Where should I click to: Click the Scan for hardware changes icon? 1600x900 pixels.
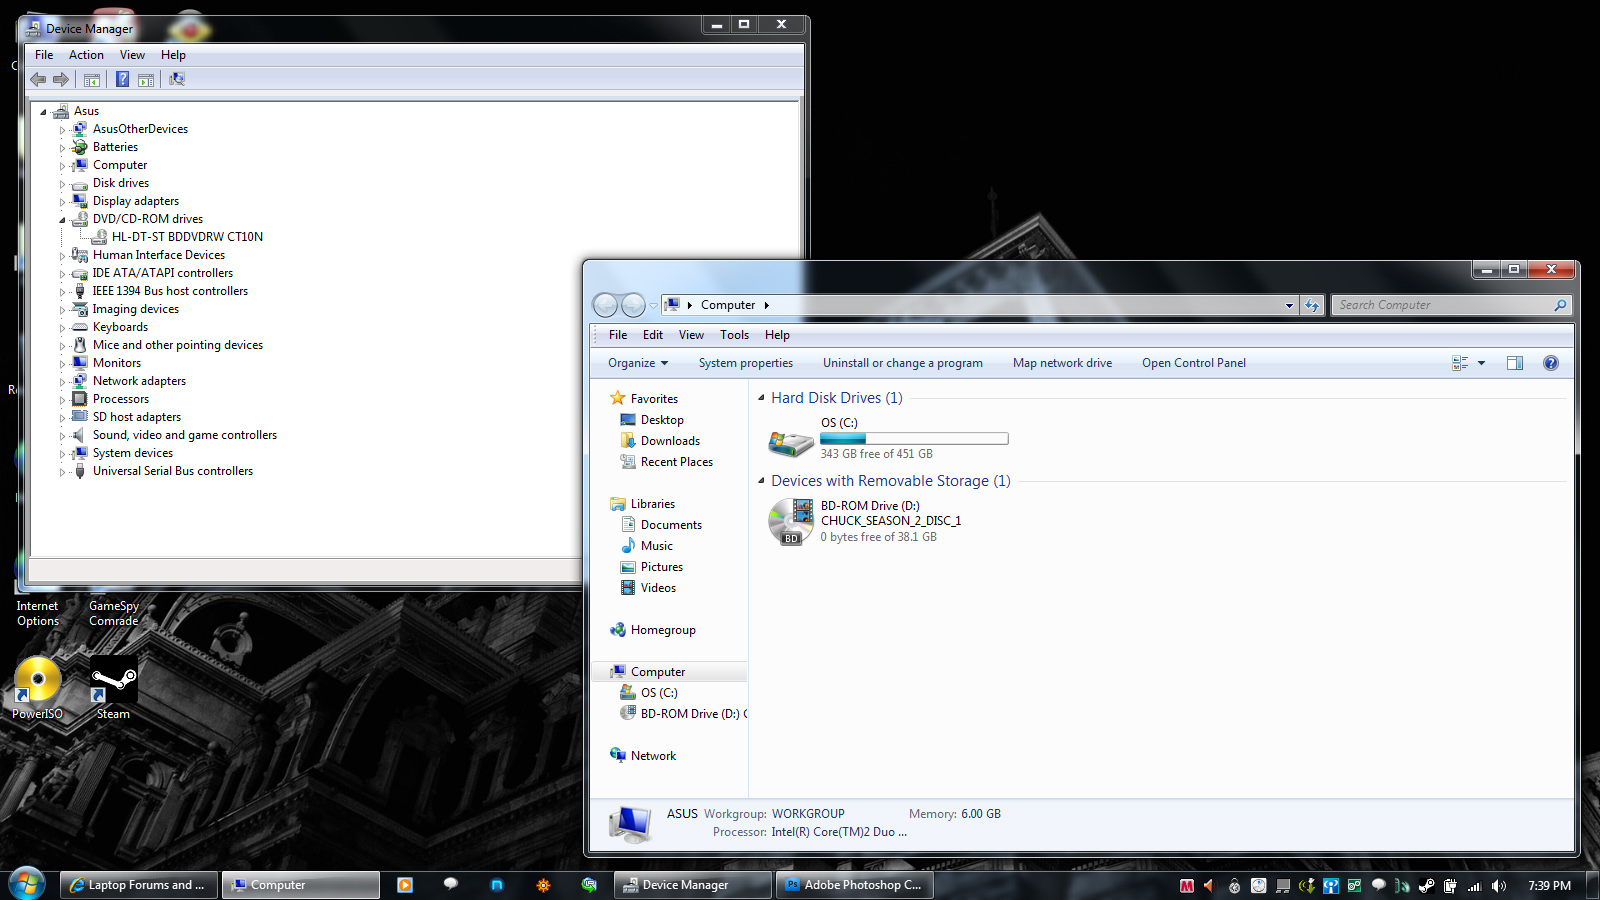click(177, 79)
